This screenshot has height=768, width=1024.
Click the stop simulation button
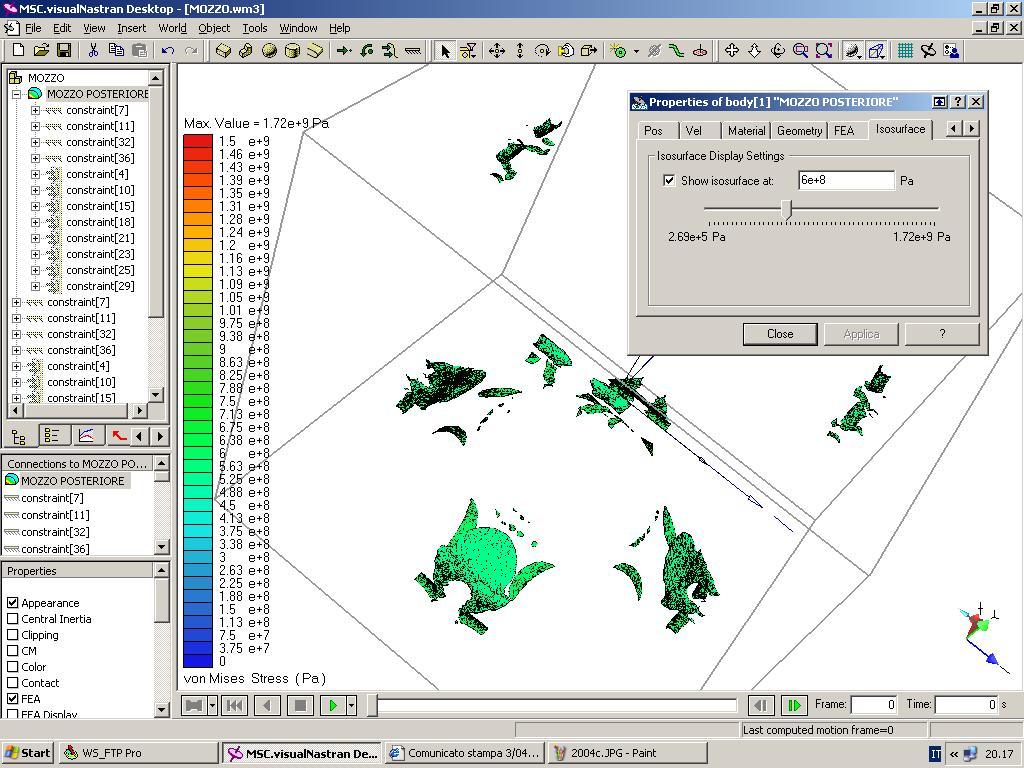tap(300, 705)
